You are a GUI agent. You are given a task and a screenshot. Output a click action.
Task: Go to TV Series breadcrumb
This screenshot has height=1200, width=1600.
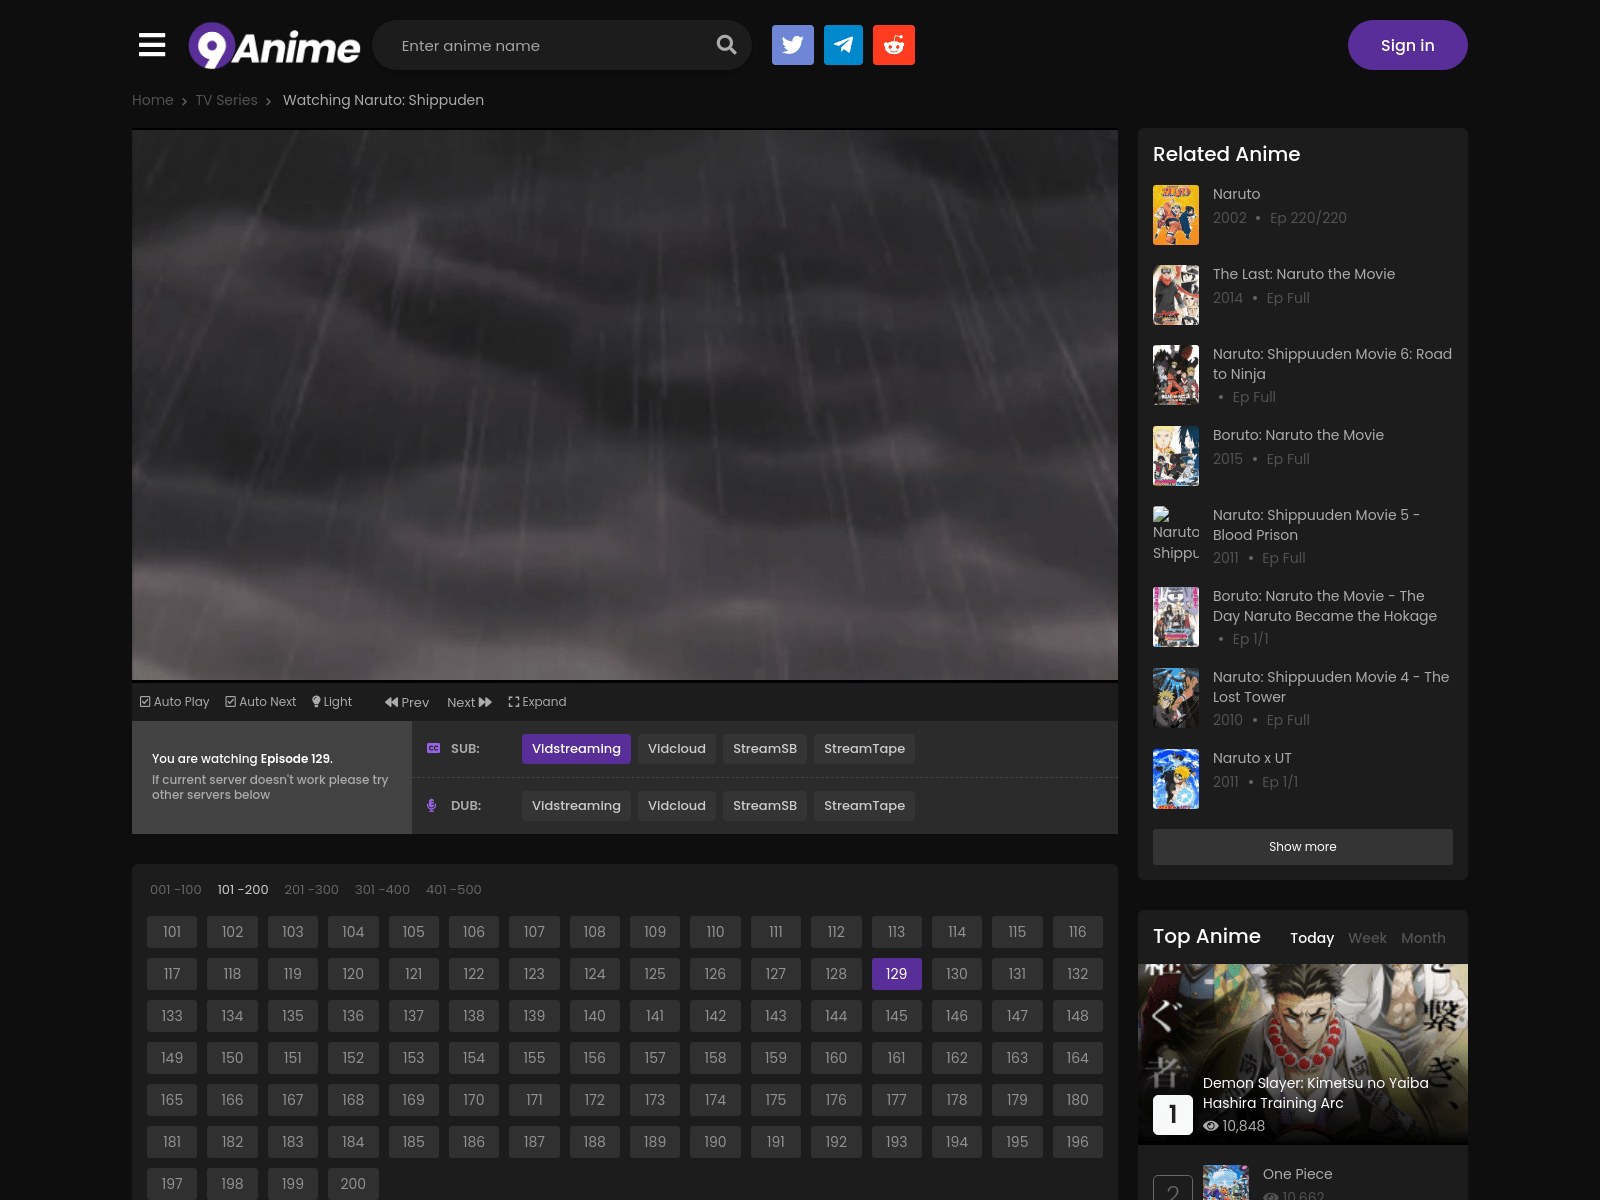pos(227,100)
